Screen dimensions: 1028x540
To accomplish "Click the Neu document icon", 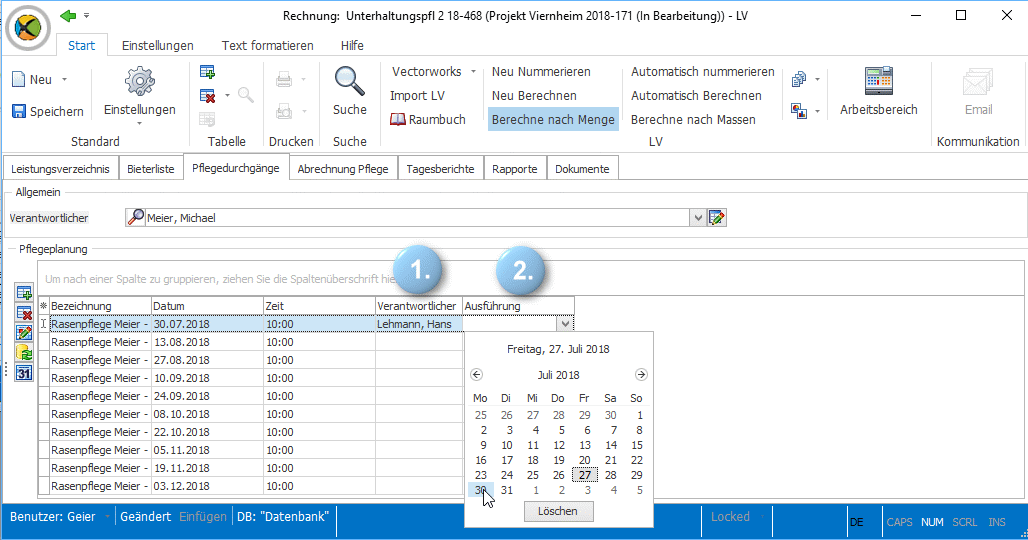I will (x=19, y=80).
